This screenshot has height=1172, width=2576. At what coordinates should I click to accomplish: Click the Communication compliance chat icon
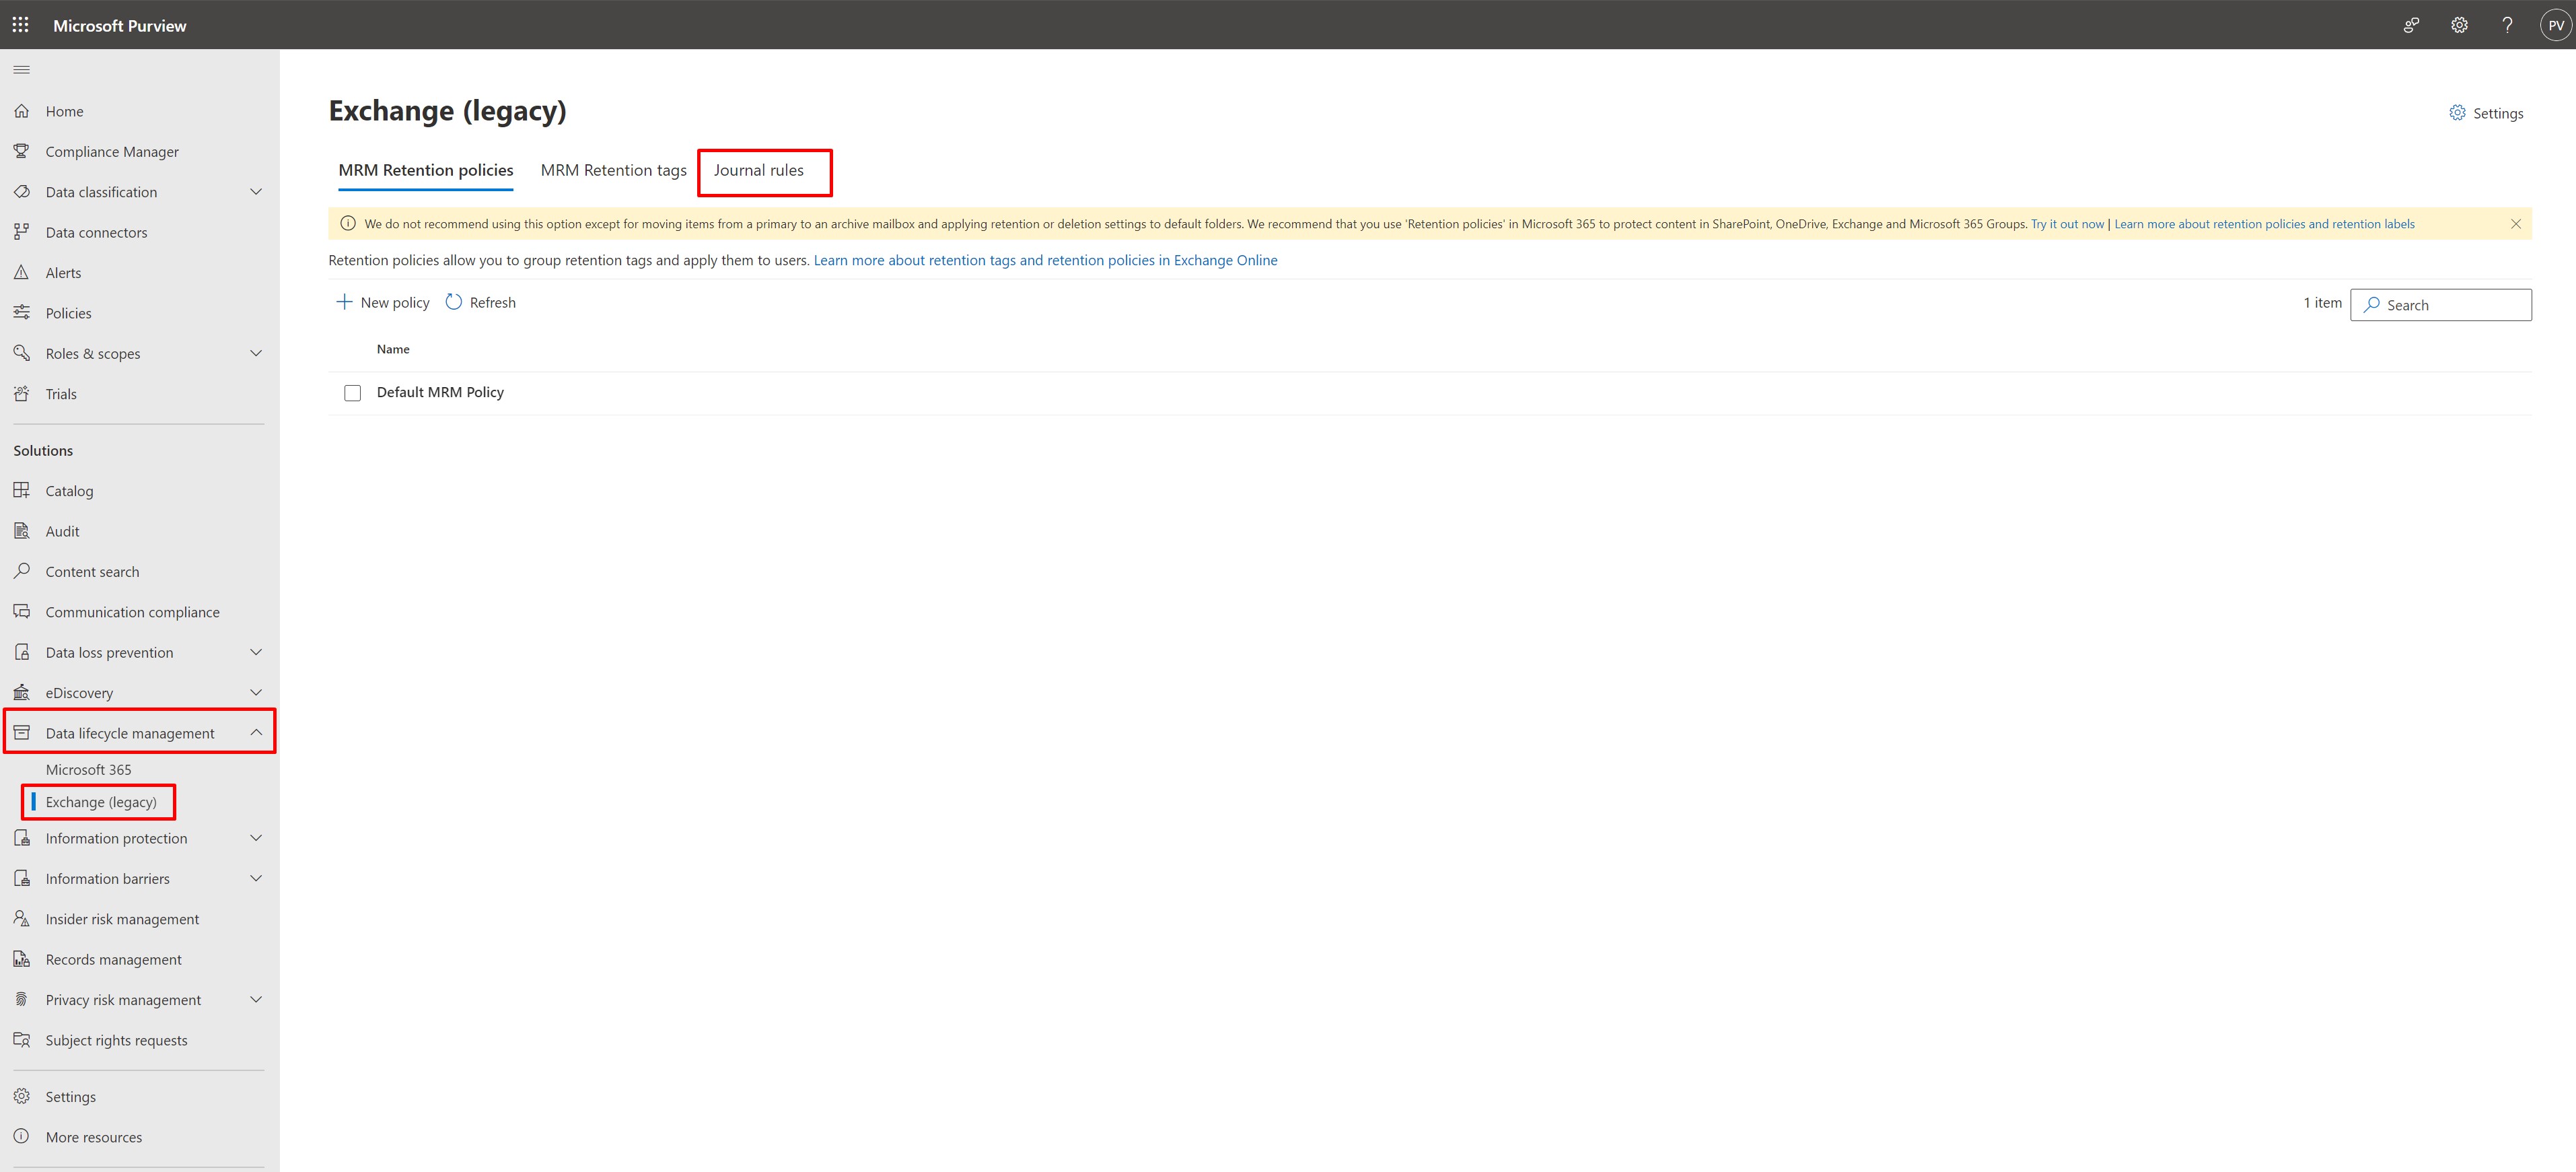click(22, 612)
